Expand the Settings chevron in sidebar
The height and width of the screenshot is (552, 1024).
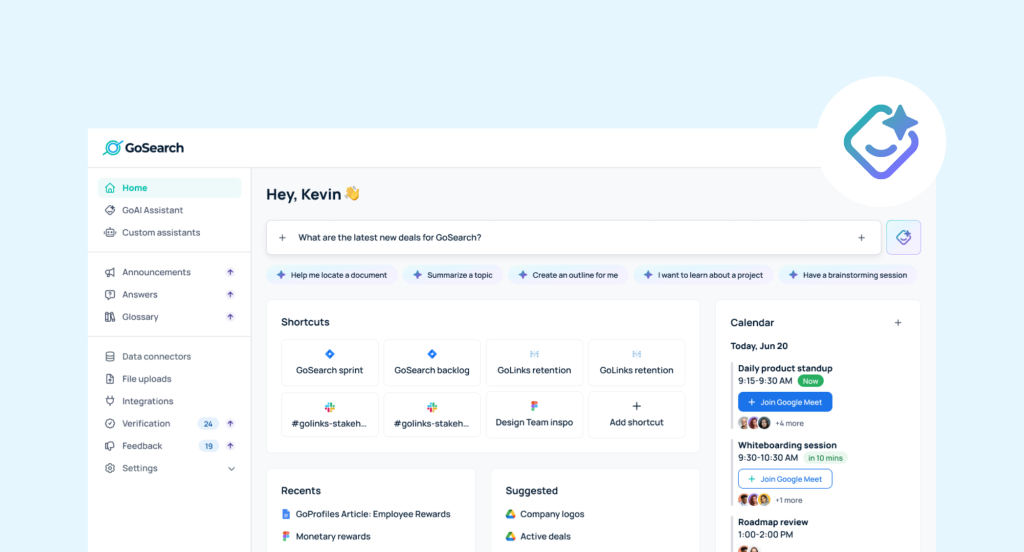[231, 468]
